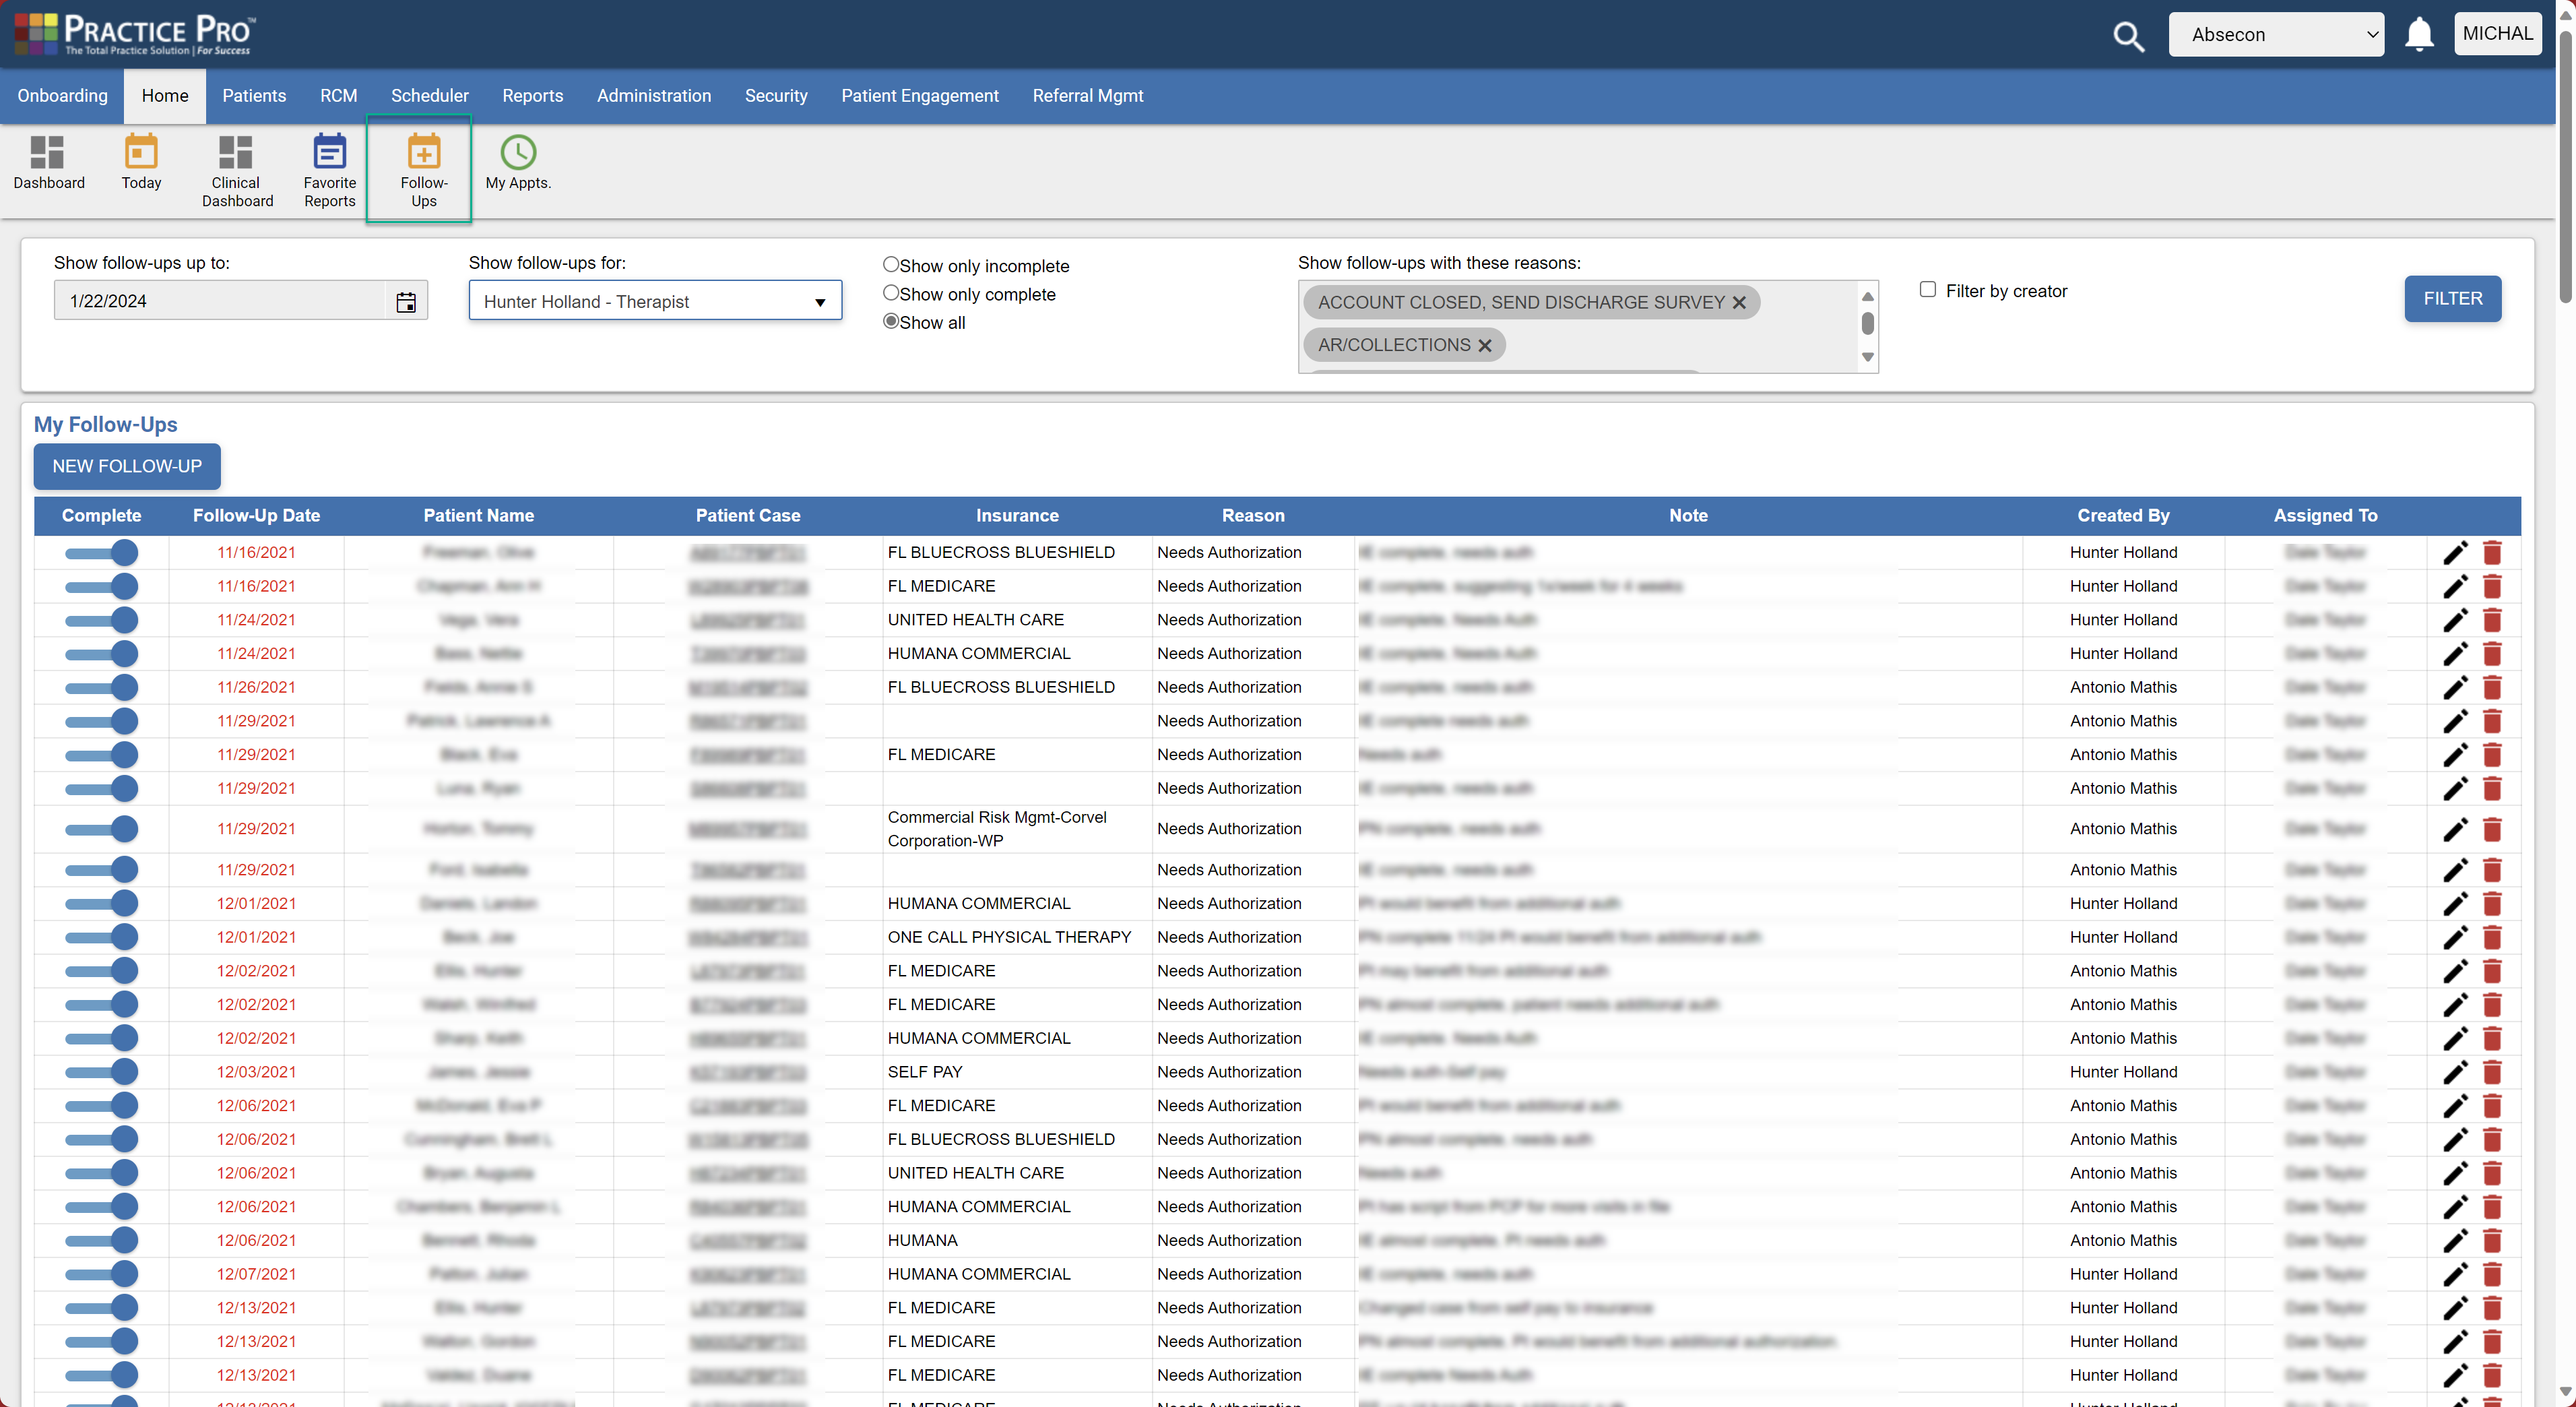Image resolution: width=2576 pixels, height=1407 pixels.
Task: Delete the last row using the trash icon
Action: [2492, 1375]
